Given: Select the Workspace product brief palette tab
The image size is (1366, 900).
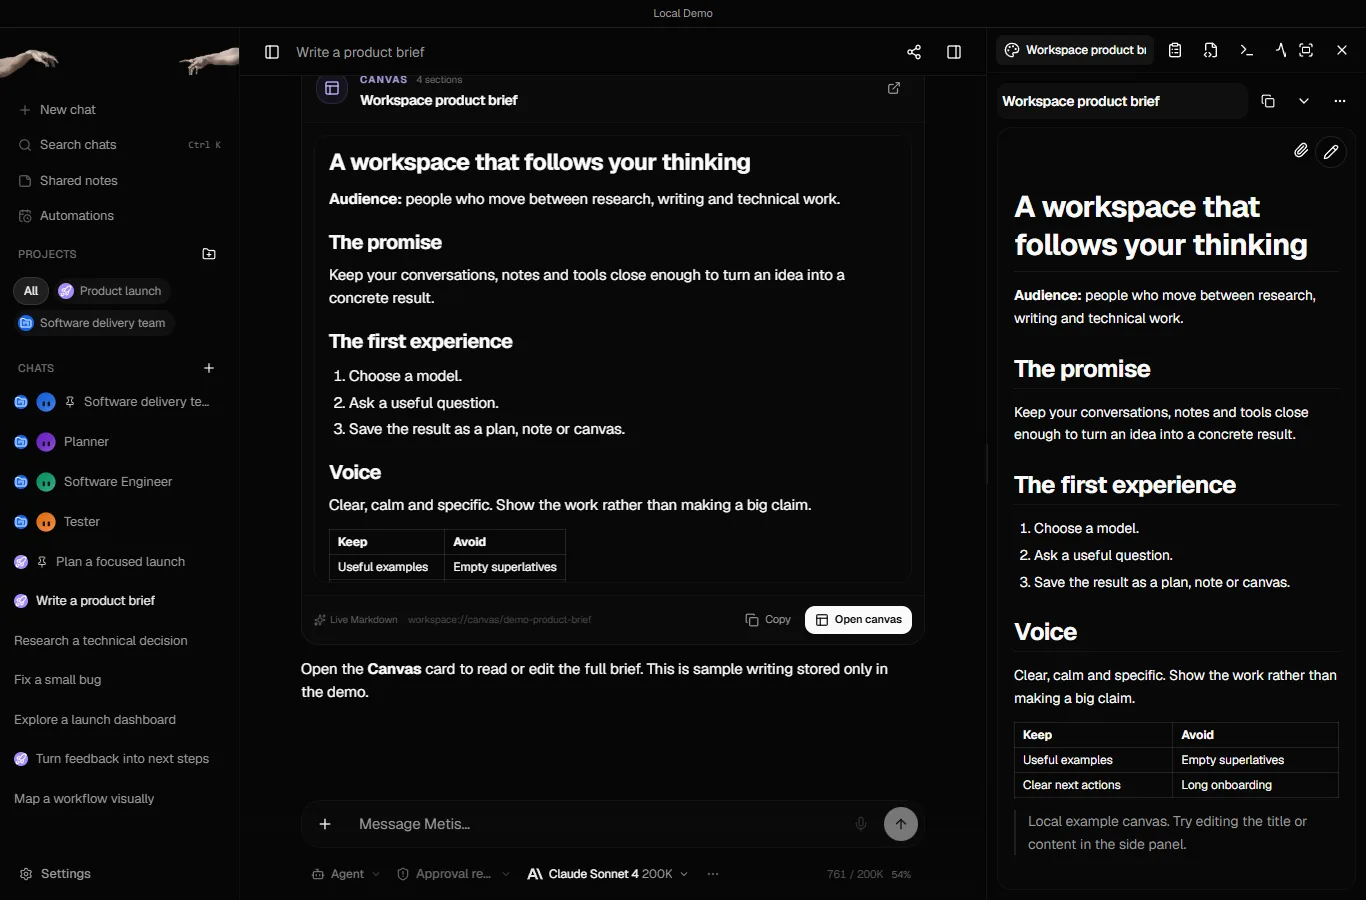Looking at the screenshot, I should point(1076,50).
